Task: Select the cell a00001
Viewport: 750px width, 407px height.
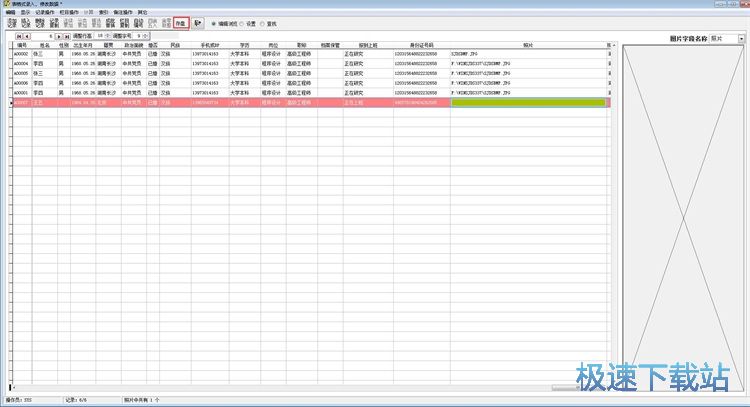Action: pyautogui.click(x=22, y=93)
